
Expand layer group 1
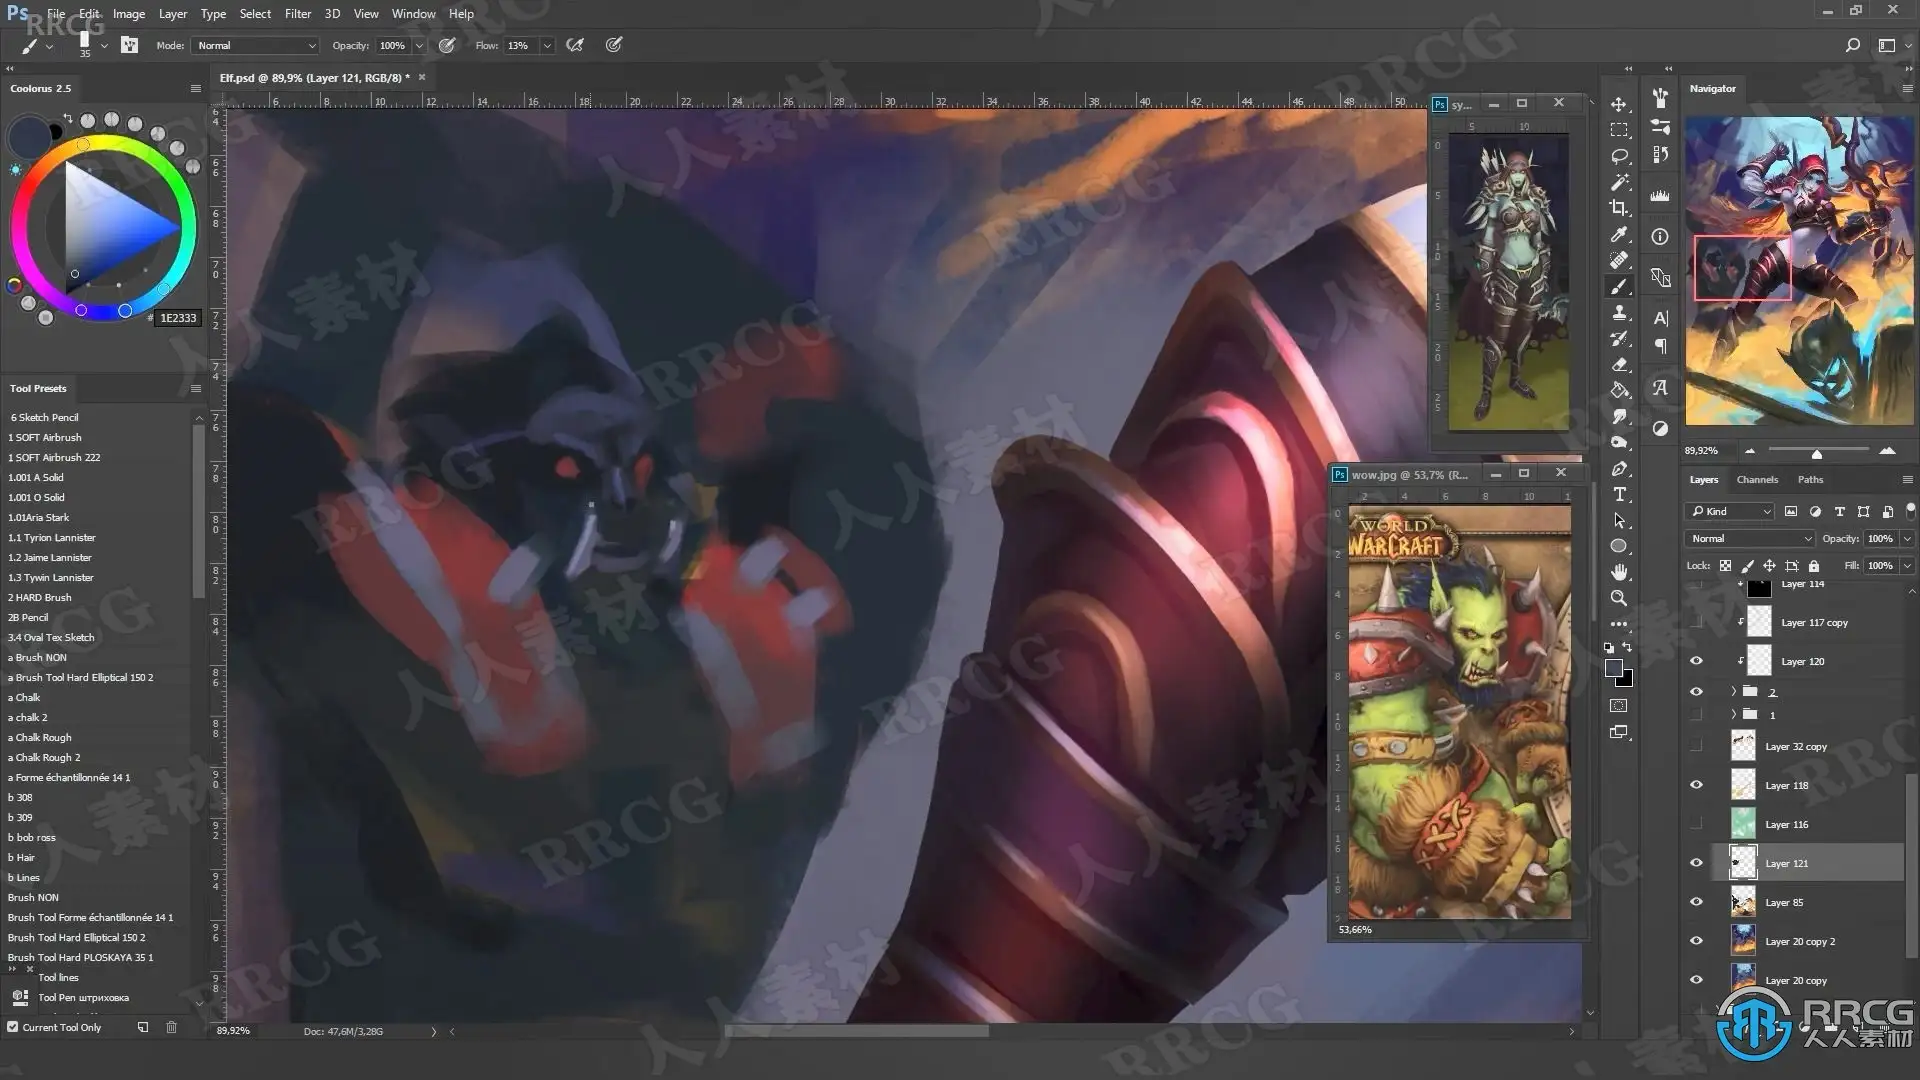[1734, 715]
